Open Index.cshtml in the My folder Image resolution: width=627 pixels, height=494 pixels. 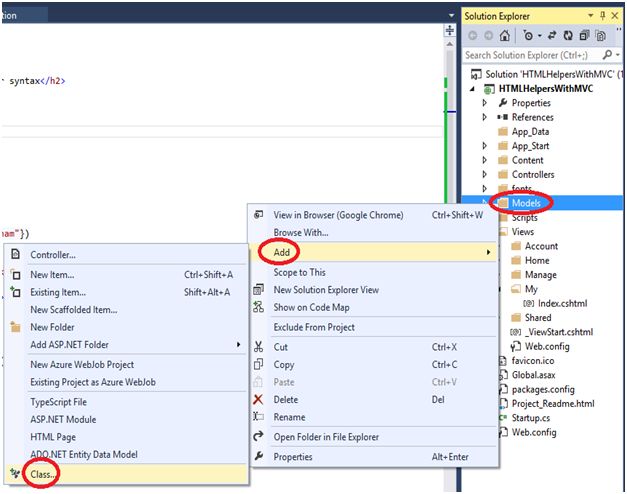[x=562, y=303]
